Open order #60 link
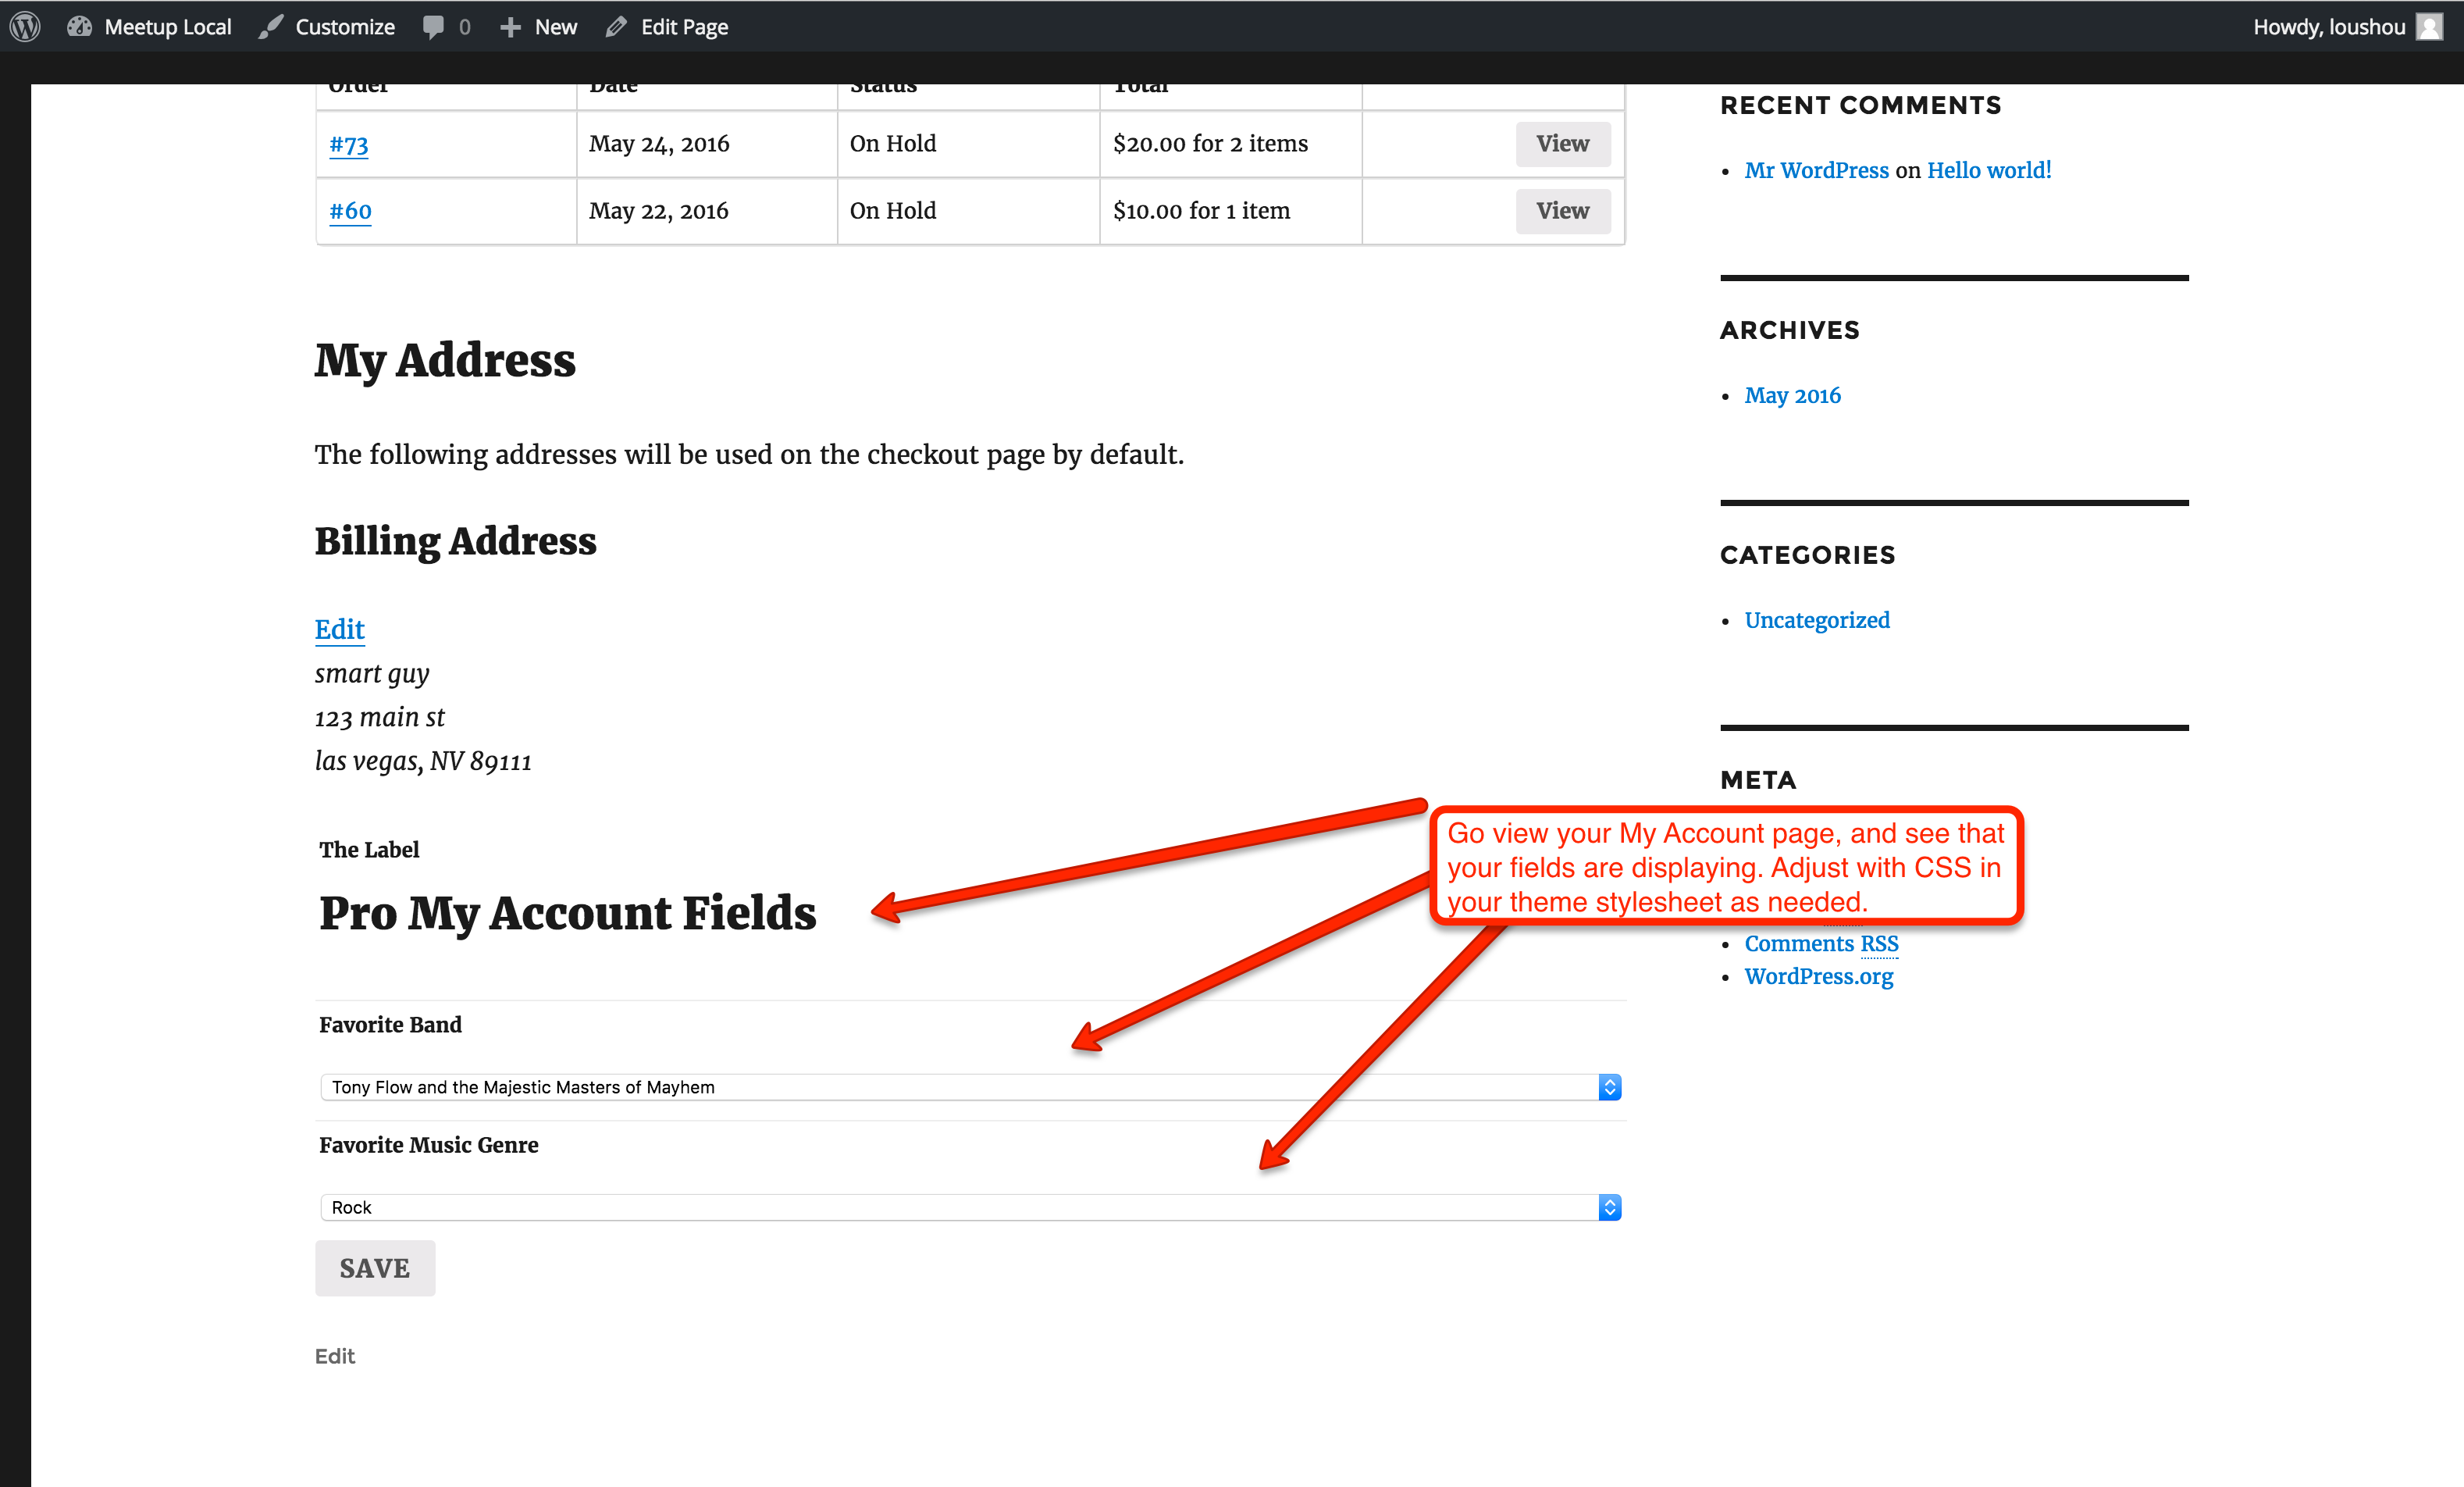Image resolution: width=2464 pixels, height=1487 pixels. 350,211
